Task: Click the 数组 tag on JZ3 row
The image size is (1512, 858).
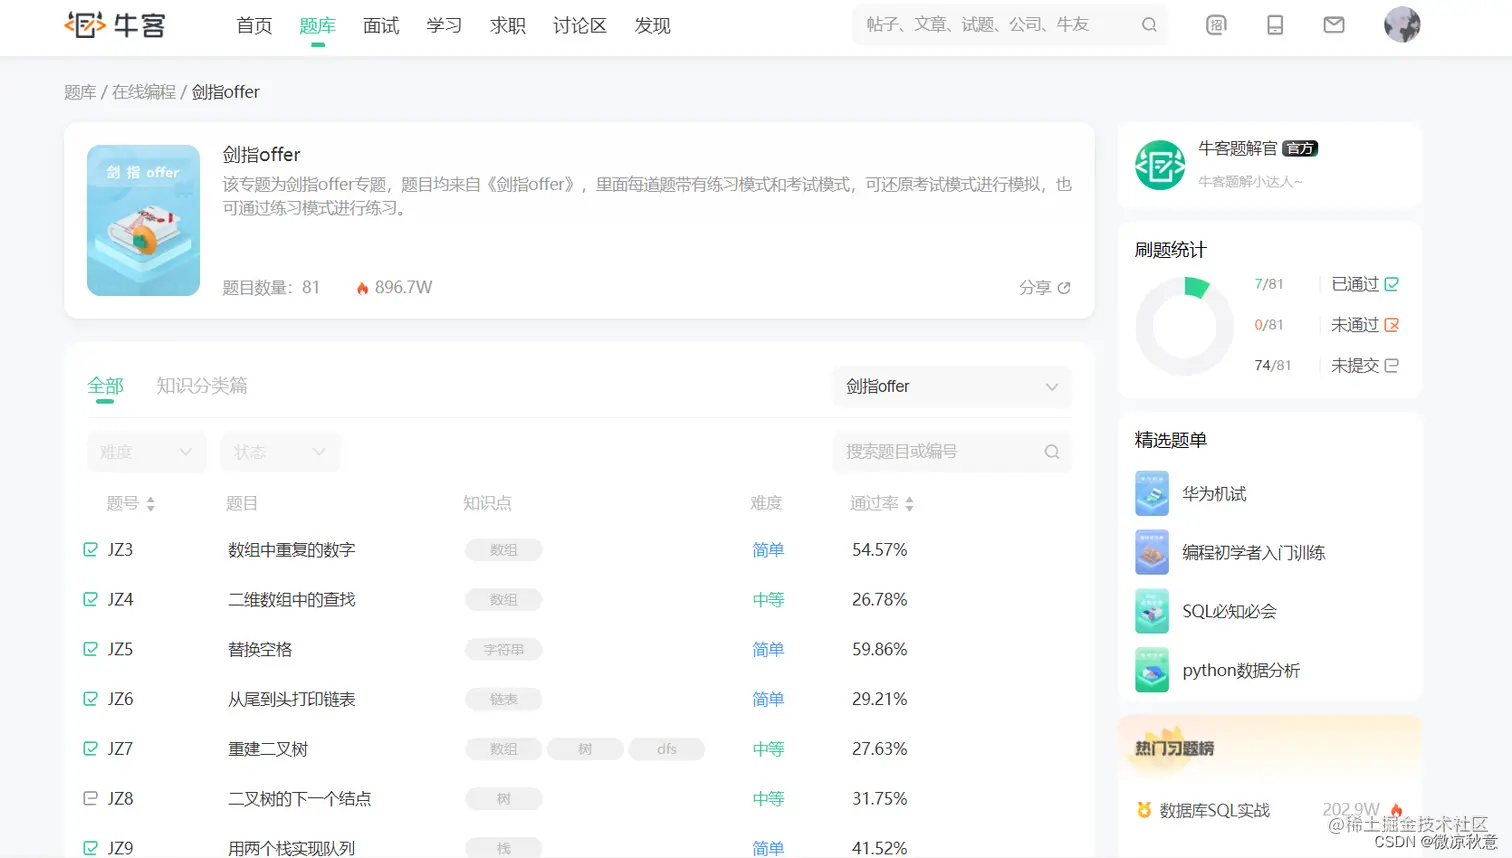Action: pos(503,550)
